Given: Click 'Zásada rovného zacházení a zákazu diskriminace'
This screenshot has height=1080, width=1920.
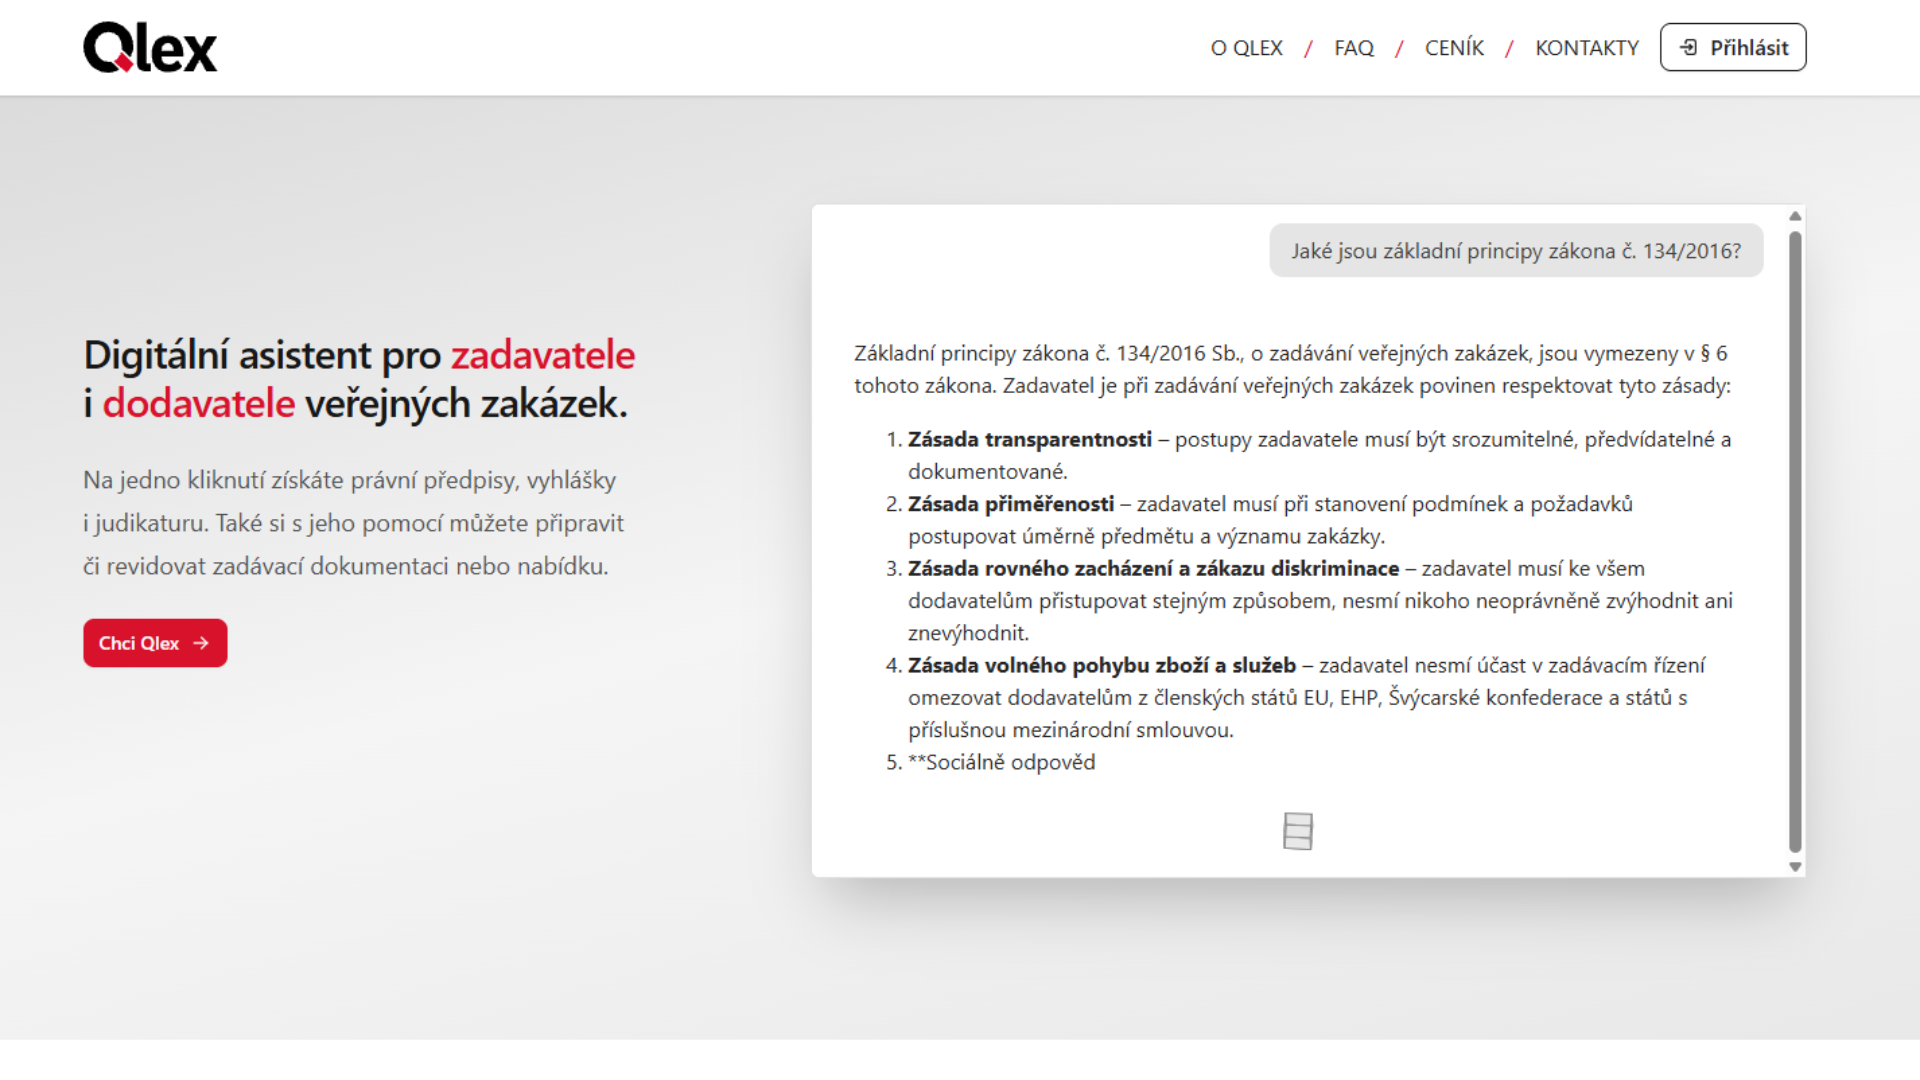Looking at the screenshot, I should coord(1154,569).
